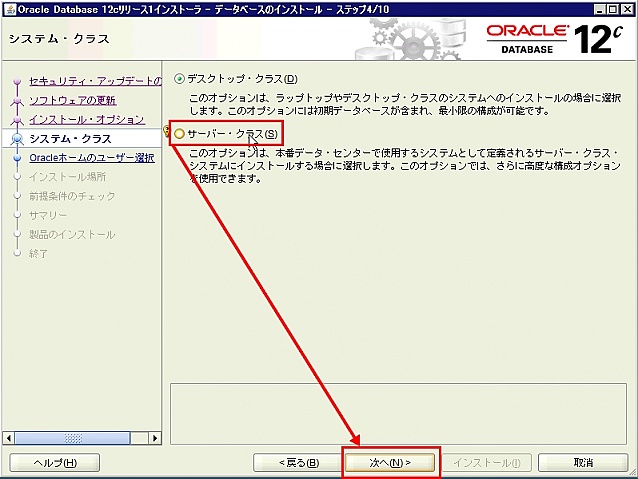Click the 戻る(B) button
638x479 pixels.
[299, 463]
